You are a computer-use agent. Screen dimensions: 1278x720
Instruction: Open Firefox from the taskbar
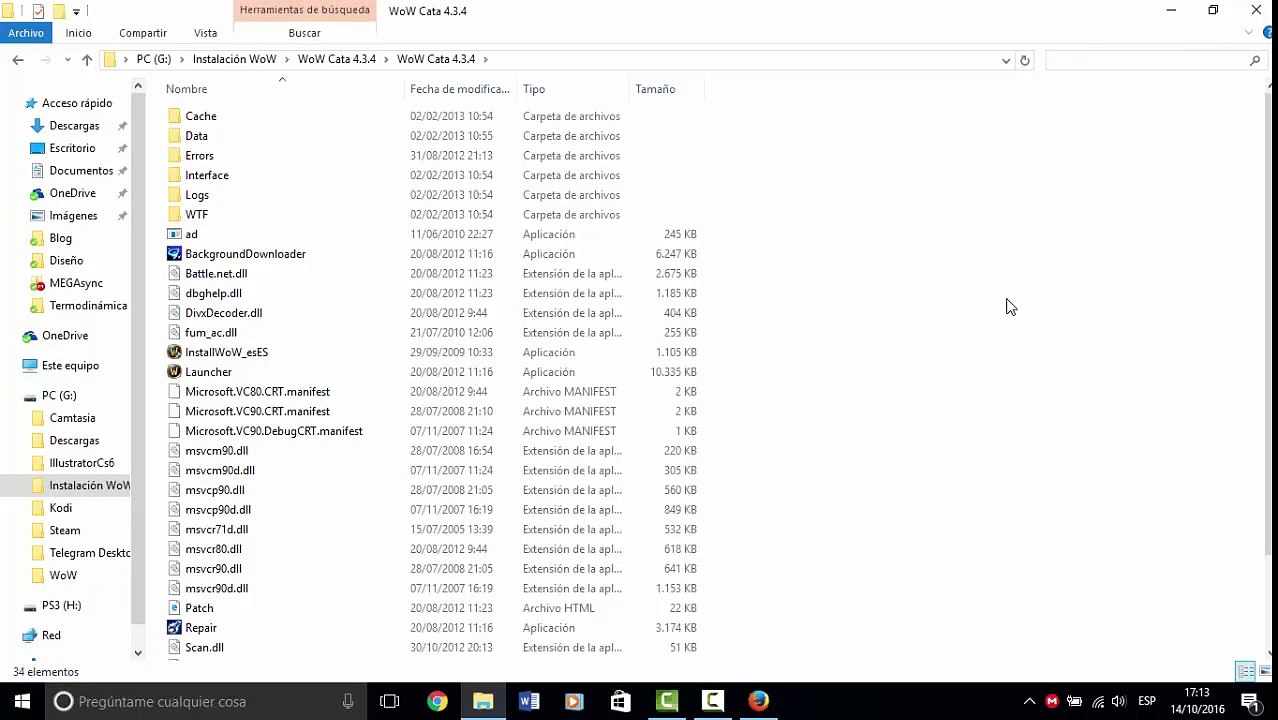click(759, 701)
